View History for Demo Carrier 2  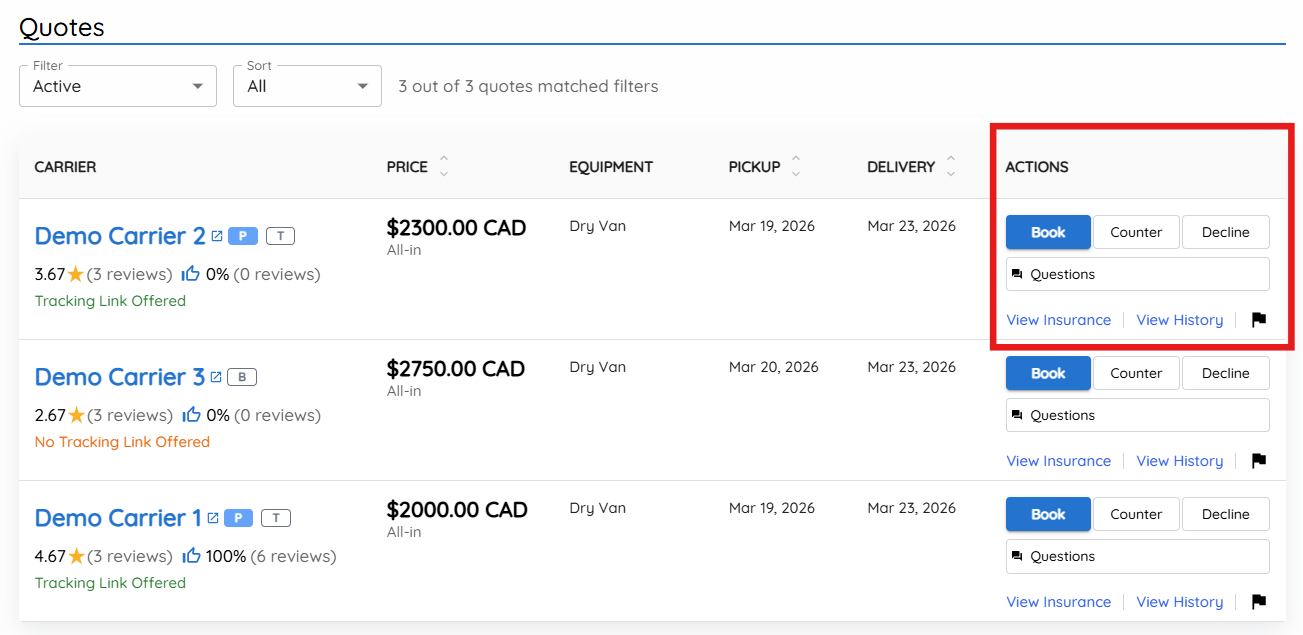(1180, 320)
